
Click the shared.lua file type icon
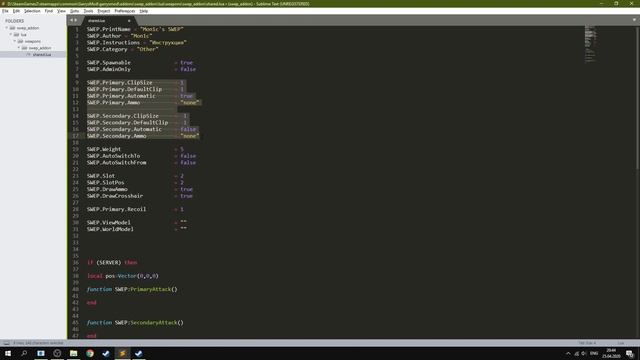[x=28, y=54]
